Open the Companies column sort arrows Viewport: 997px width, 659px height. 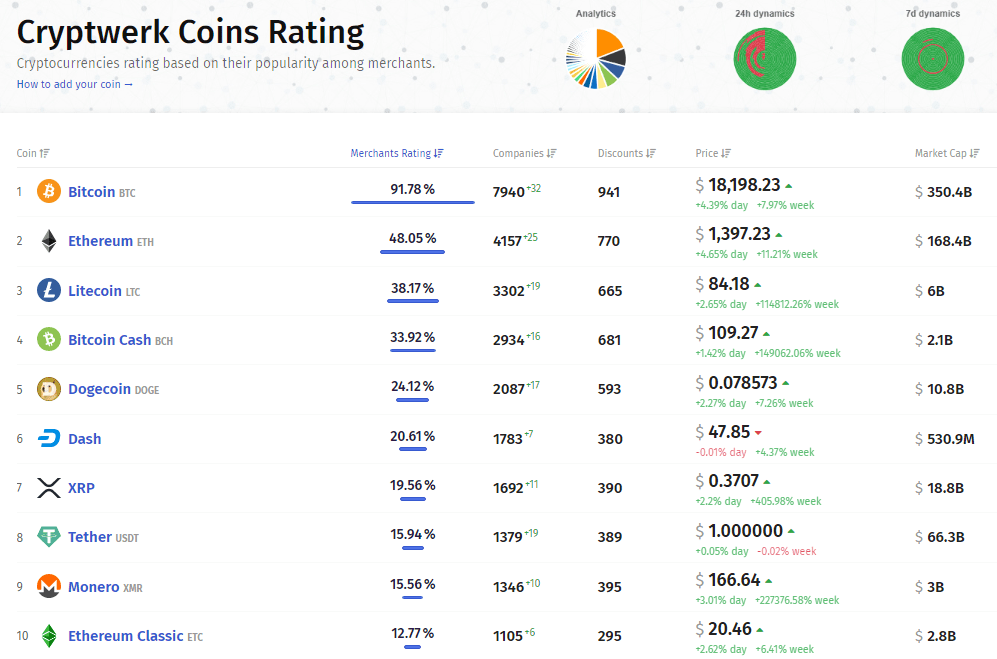click(548, 153)
